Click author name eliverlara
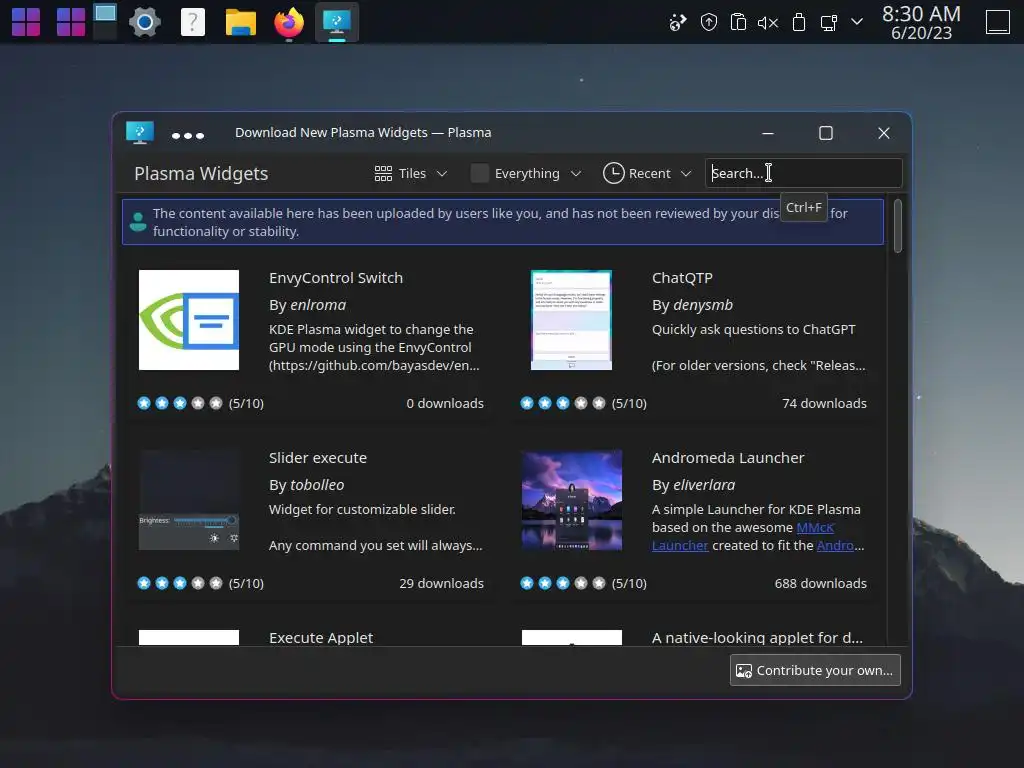1024x768 pixels. coord(704,485)
